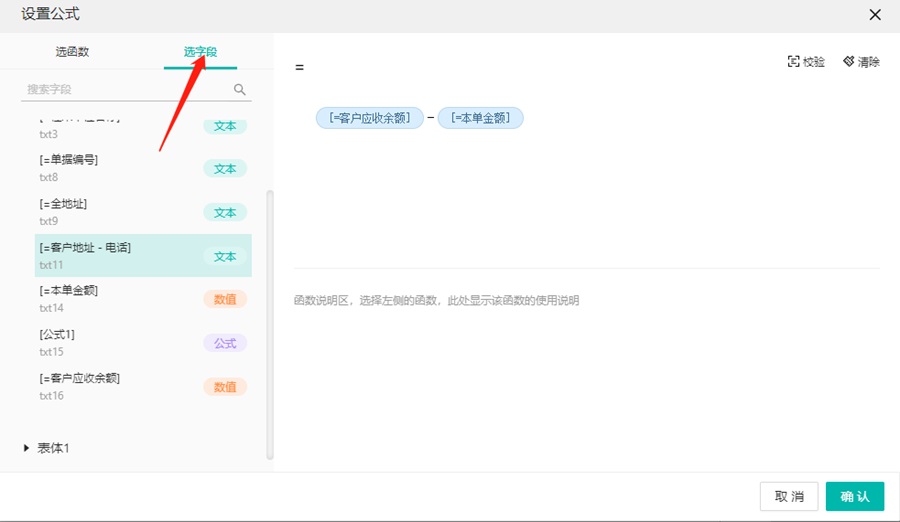Click the txt15 field code
The height and width of the screenshot is (522, 900).
pos(51,351)
